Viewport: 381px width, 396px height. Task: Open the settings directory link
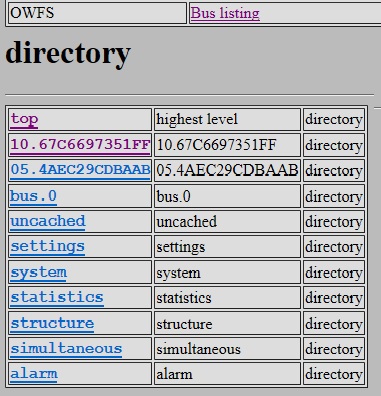click(x=47, y=247)
